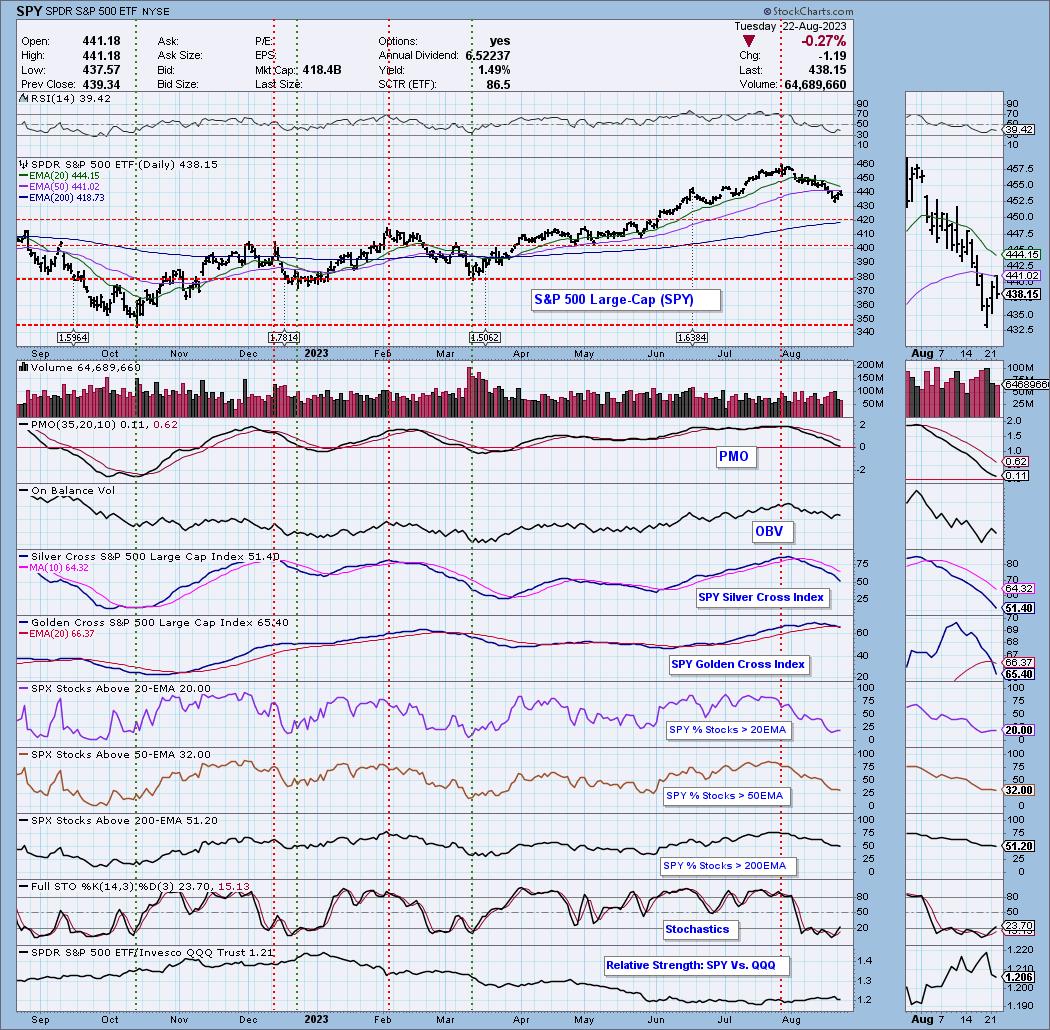Click the Chg value -1.19
The width and height of the screenshot is (1050, 1030).
(x=831, y=56)
